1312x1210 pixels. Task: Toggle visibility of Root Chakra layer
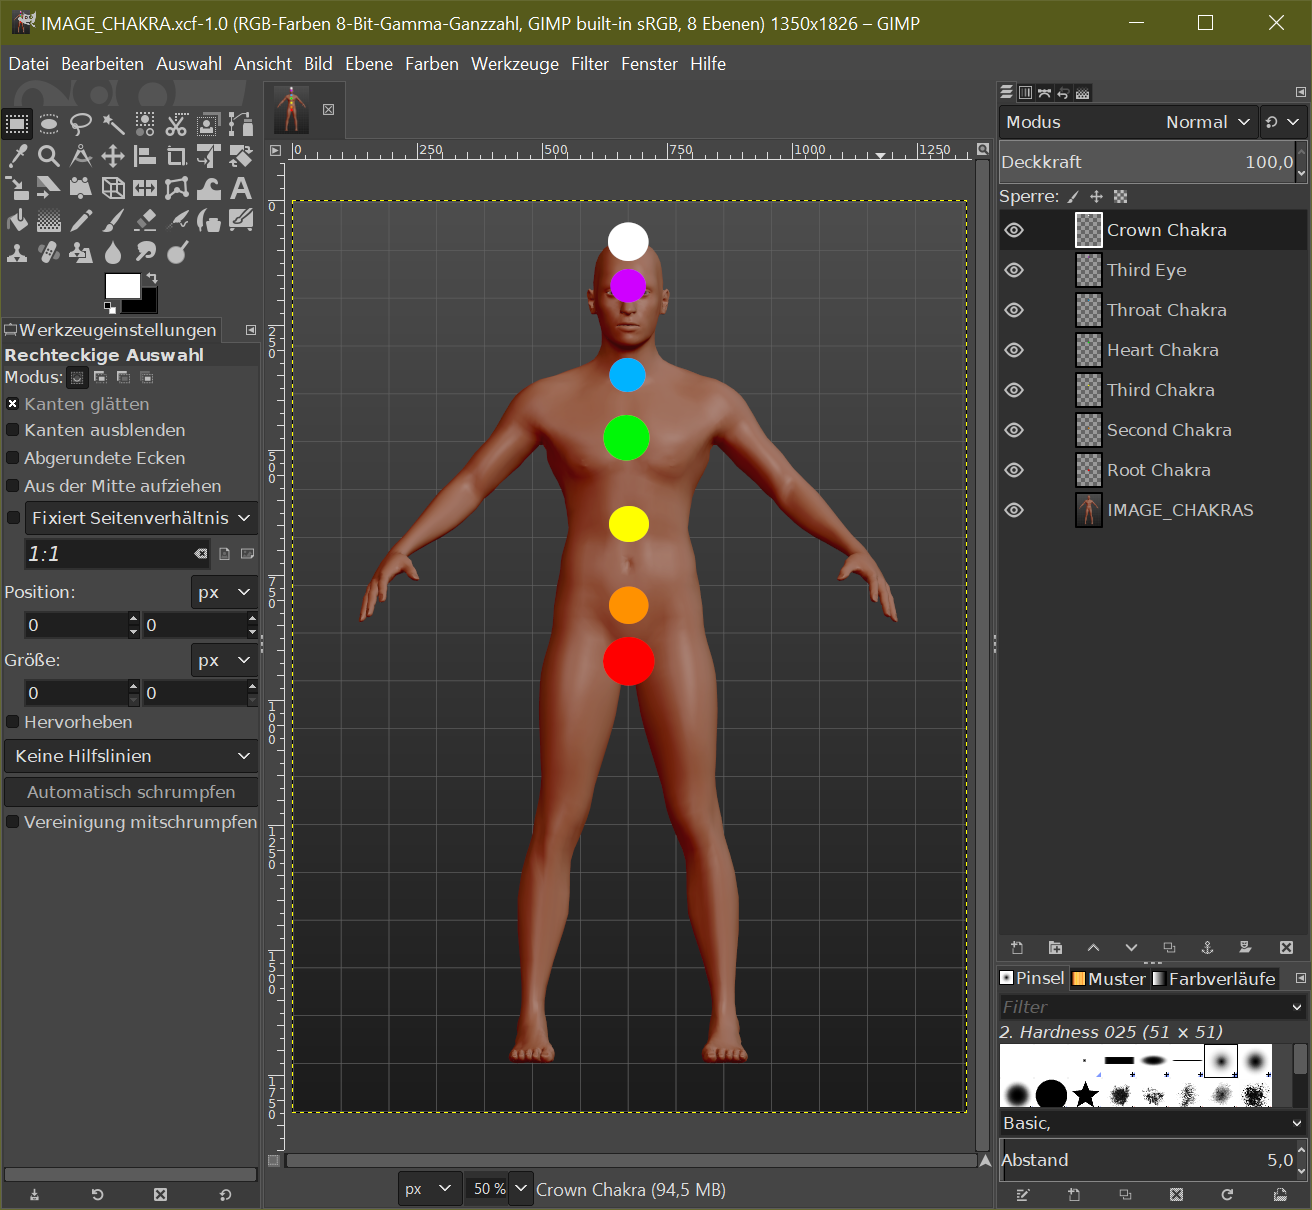1014,470
